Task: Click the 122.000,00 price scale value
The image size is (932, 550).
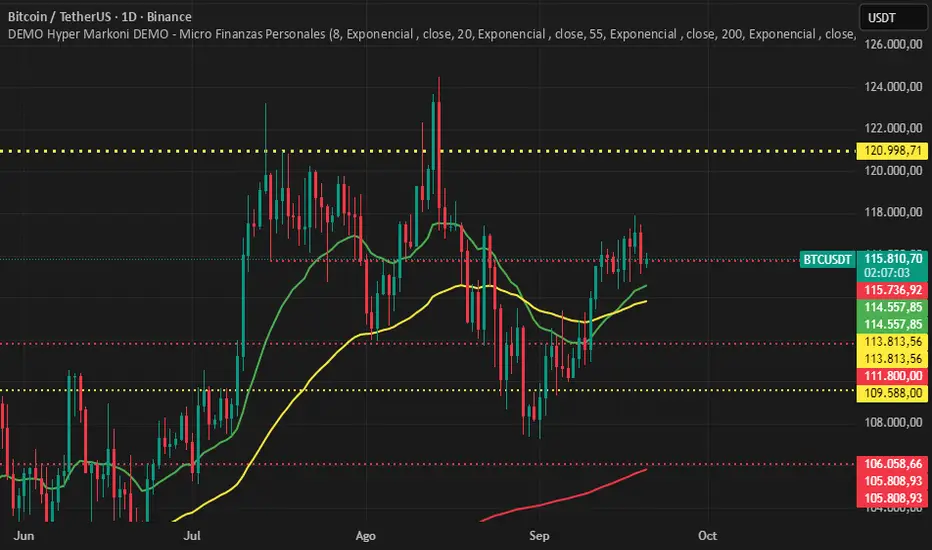Action: click(893, 128)
